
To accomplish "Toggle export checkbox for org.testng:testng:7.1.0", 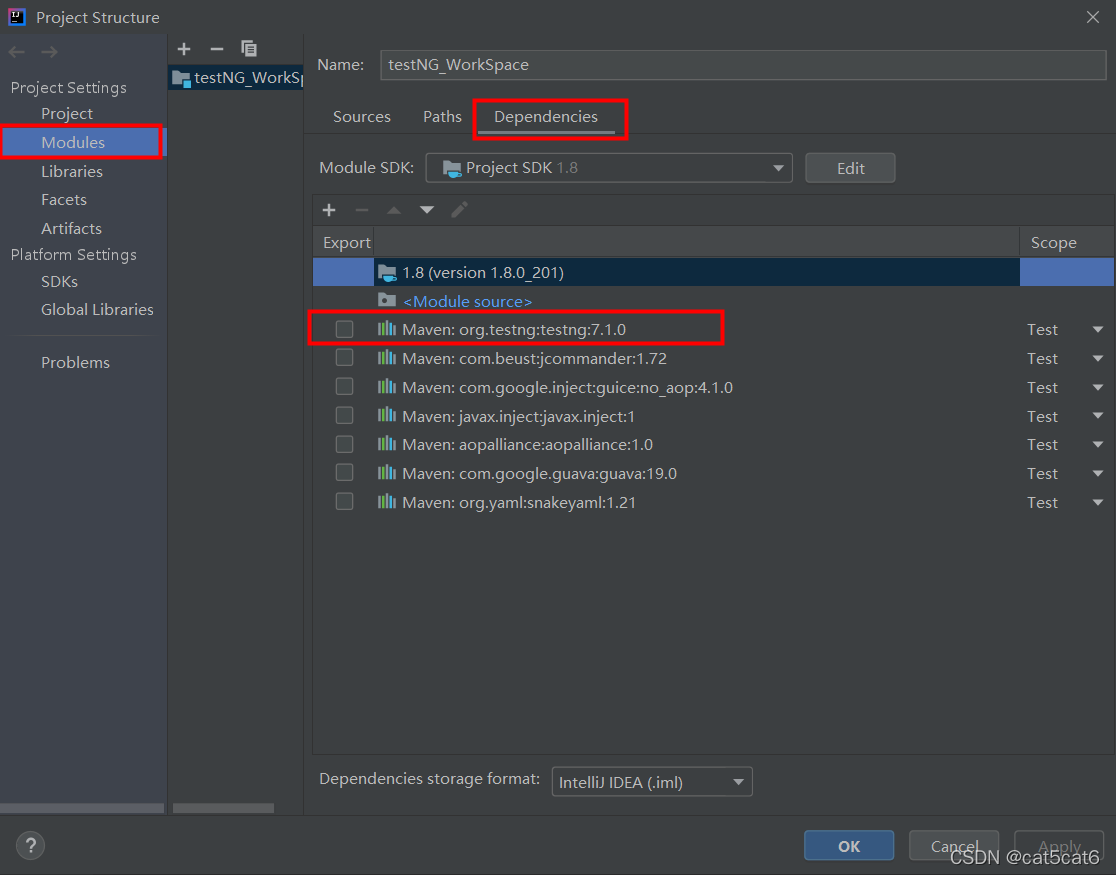I will (344, 329).
